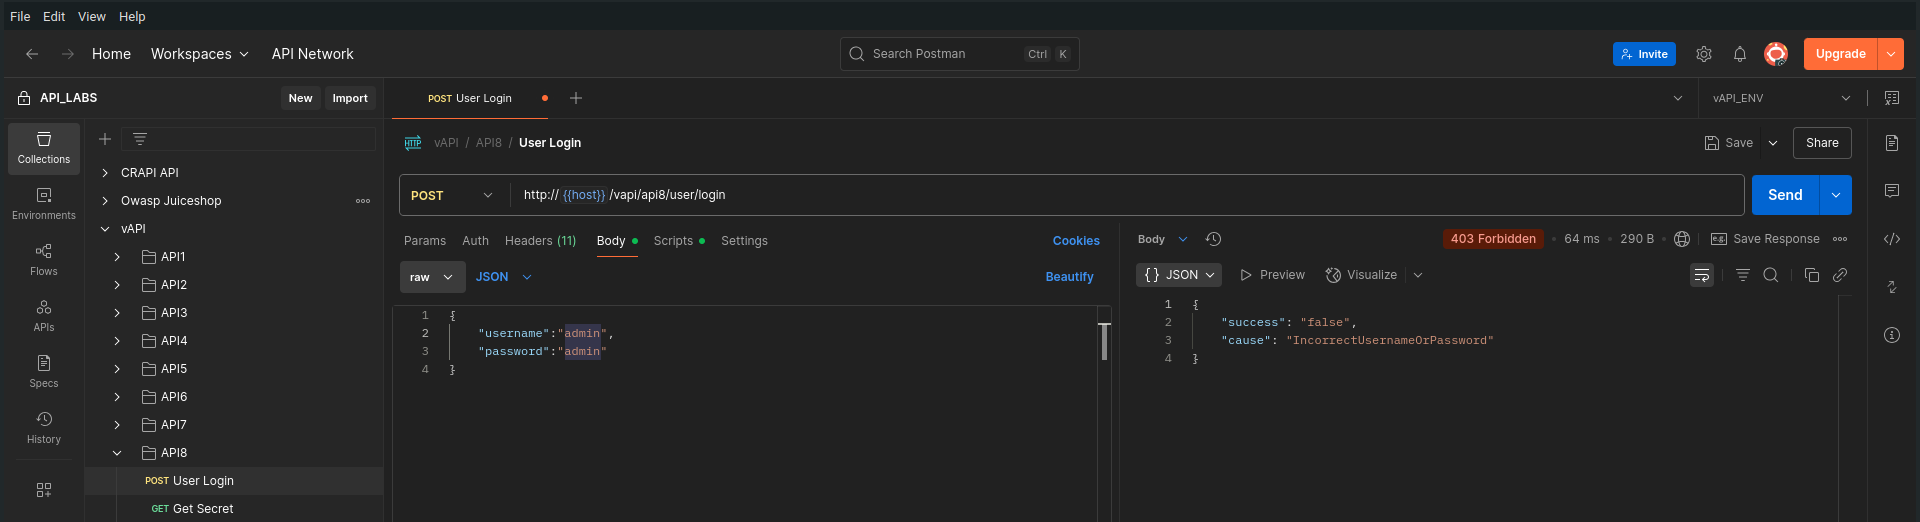Collapse the vAPI collection
This screenshot has width=1920, height=522.
[x=105, y=229]
